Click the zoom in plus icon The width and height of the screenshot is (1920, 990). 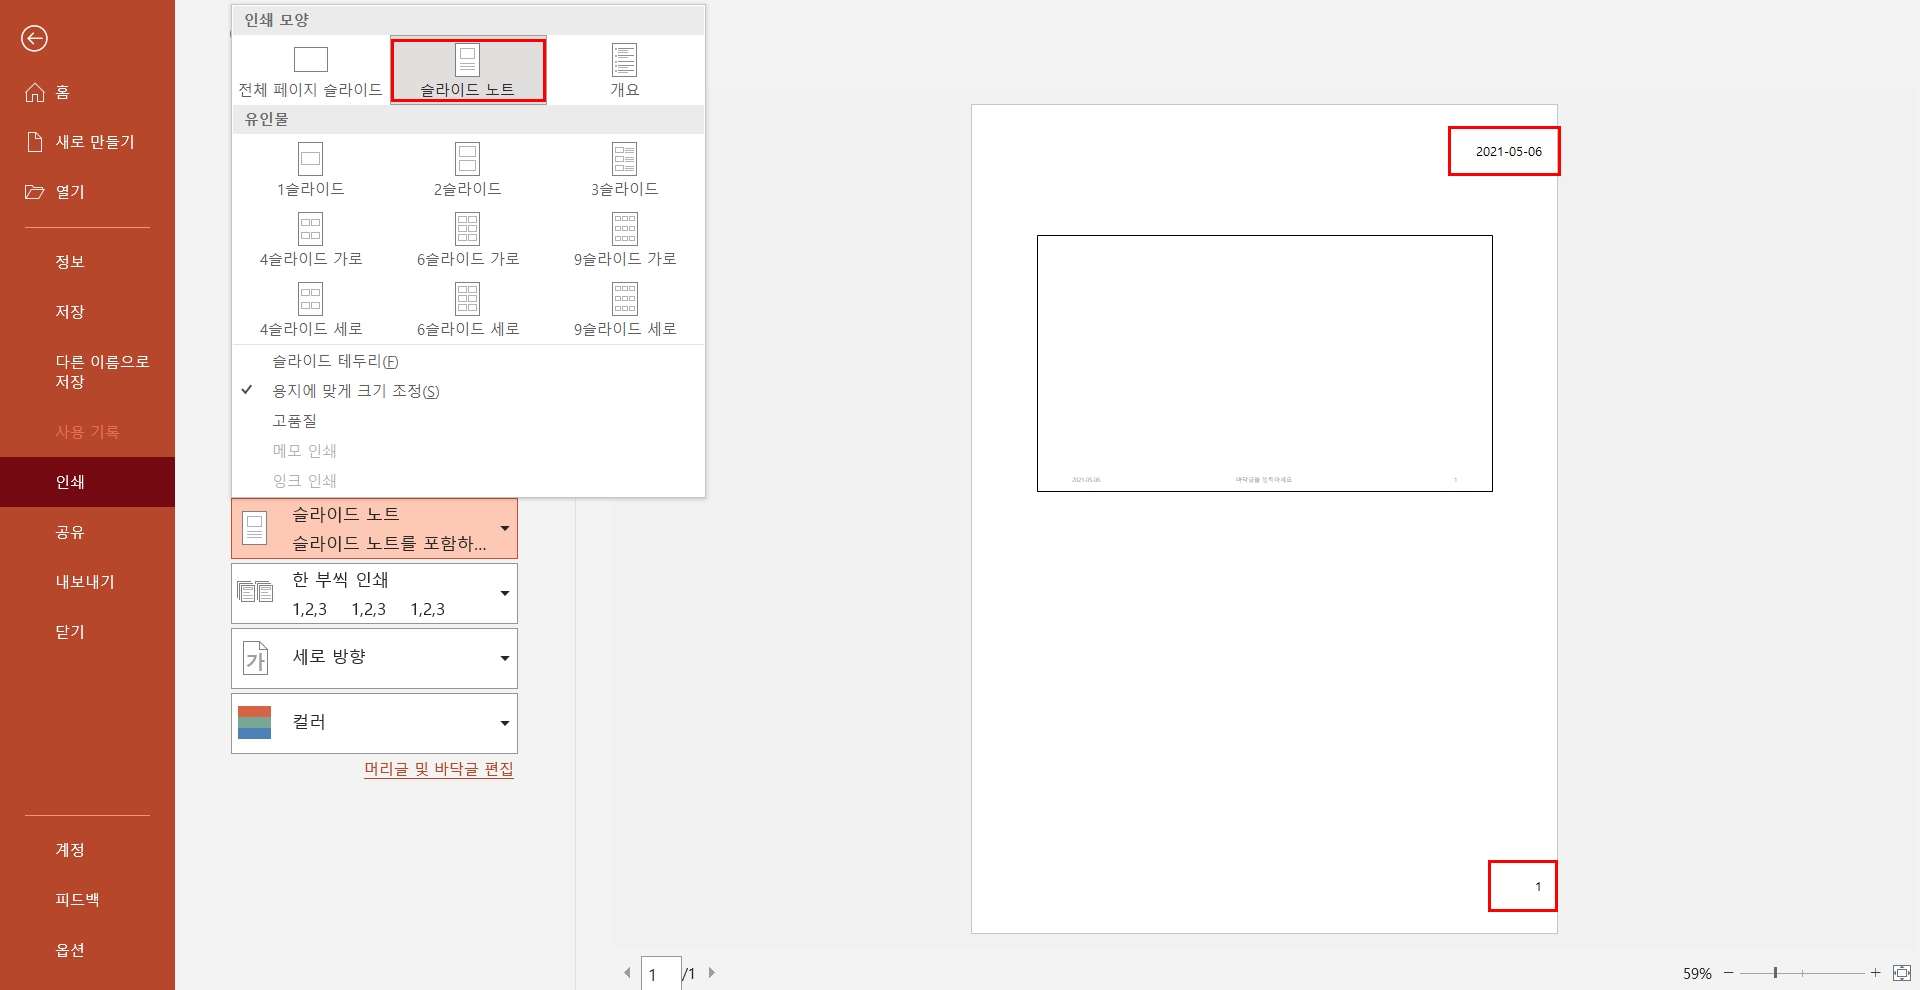1876,972
